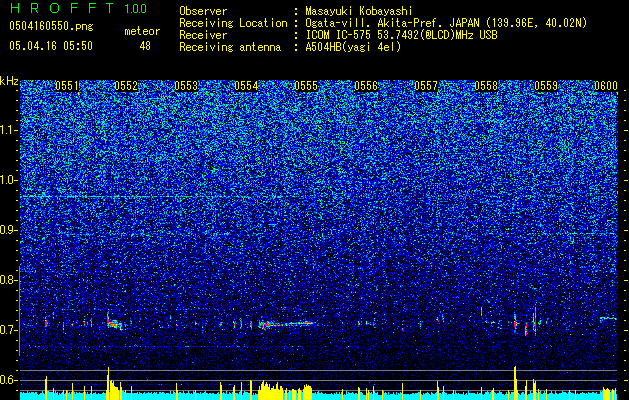The image size is (629, 400).
Task: Click the 0557 time marker
Action: click(x=426, y=86)
